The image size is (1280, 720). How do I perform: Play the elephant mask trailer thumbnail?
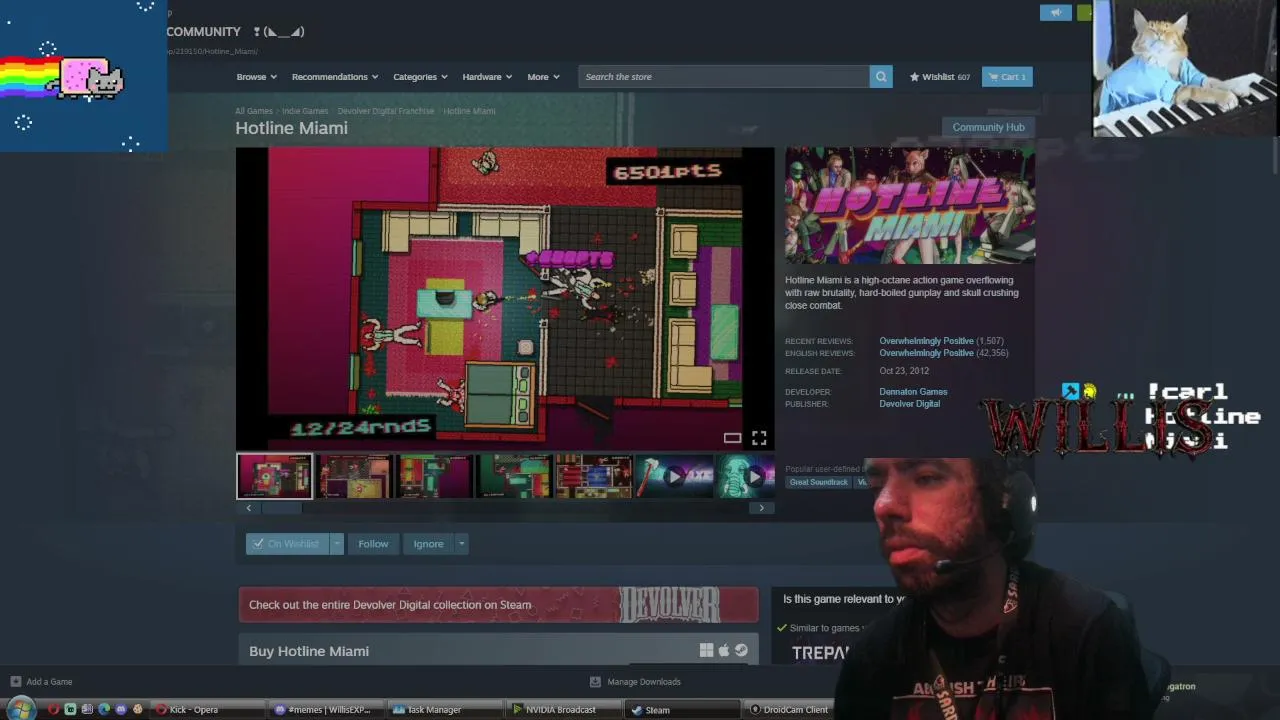745,477
